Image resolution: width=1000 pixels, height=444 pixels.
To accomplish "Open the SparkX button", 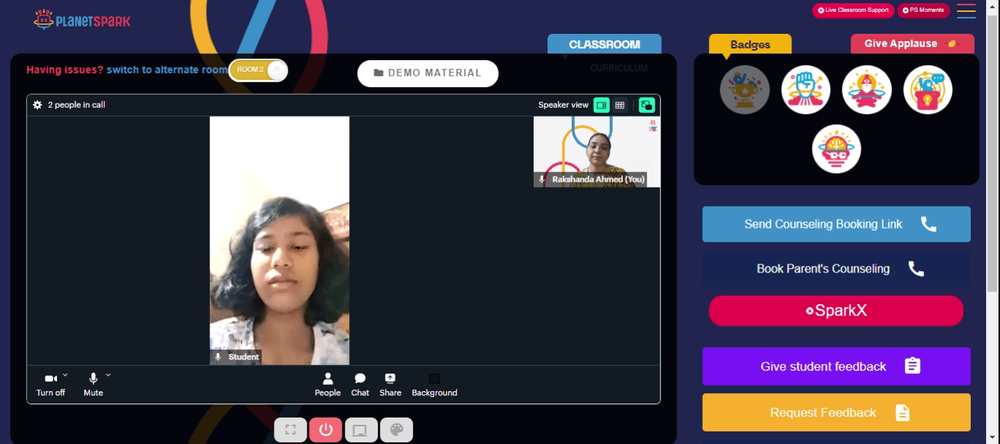I will [x=836, y=311].
